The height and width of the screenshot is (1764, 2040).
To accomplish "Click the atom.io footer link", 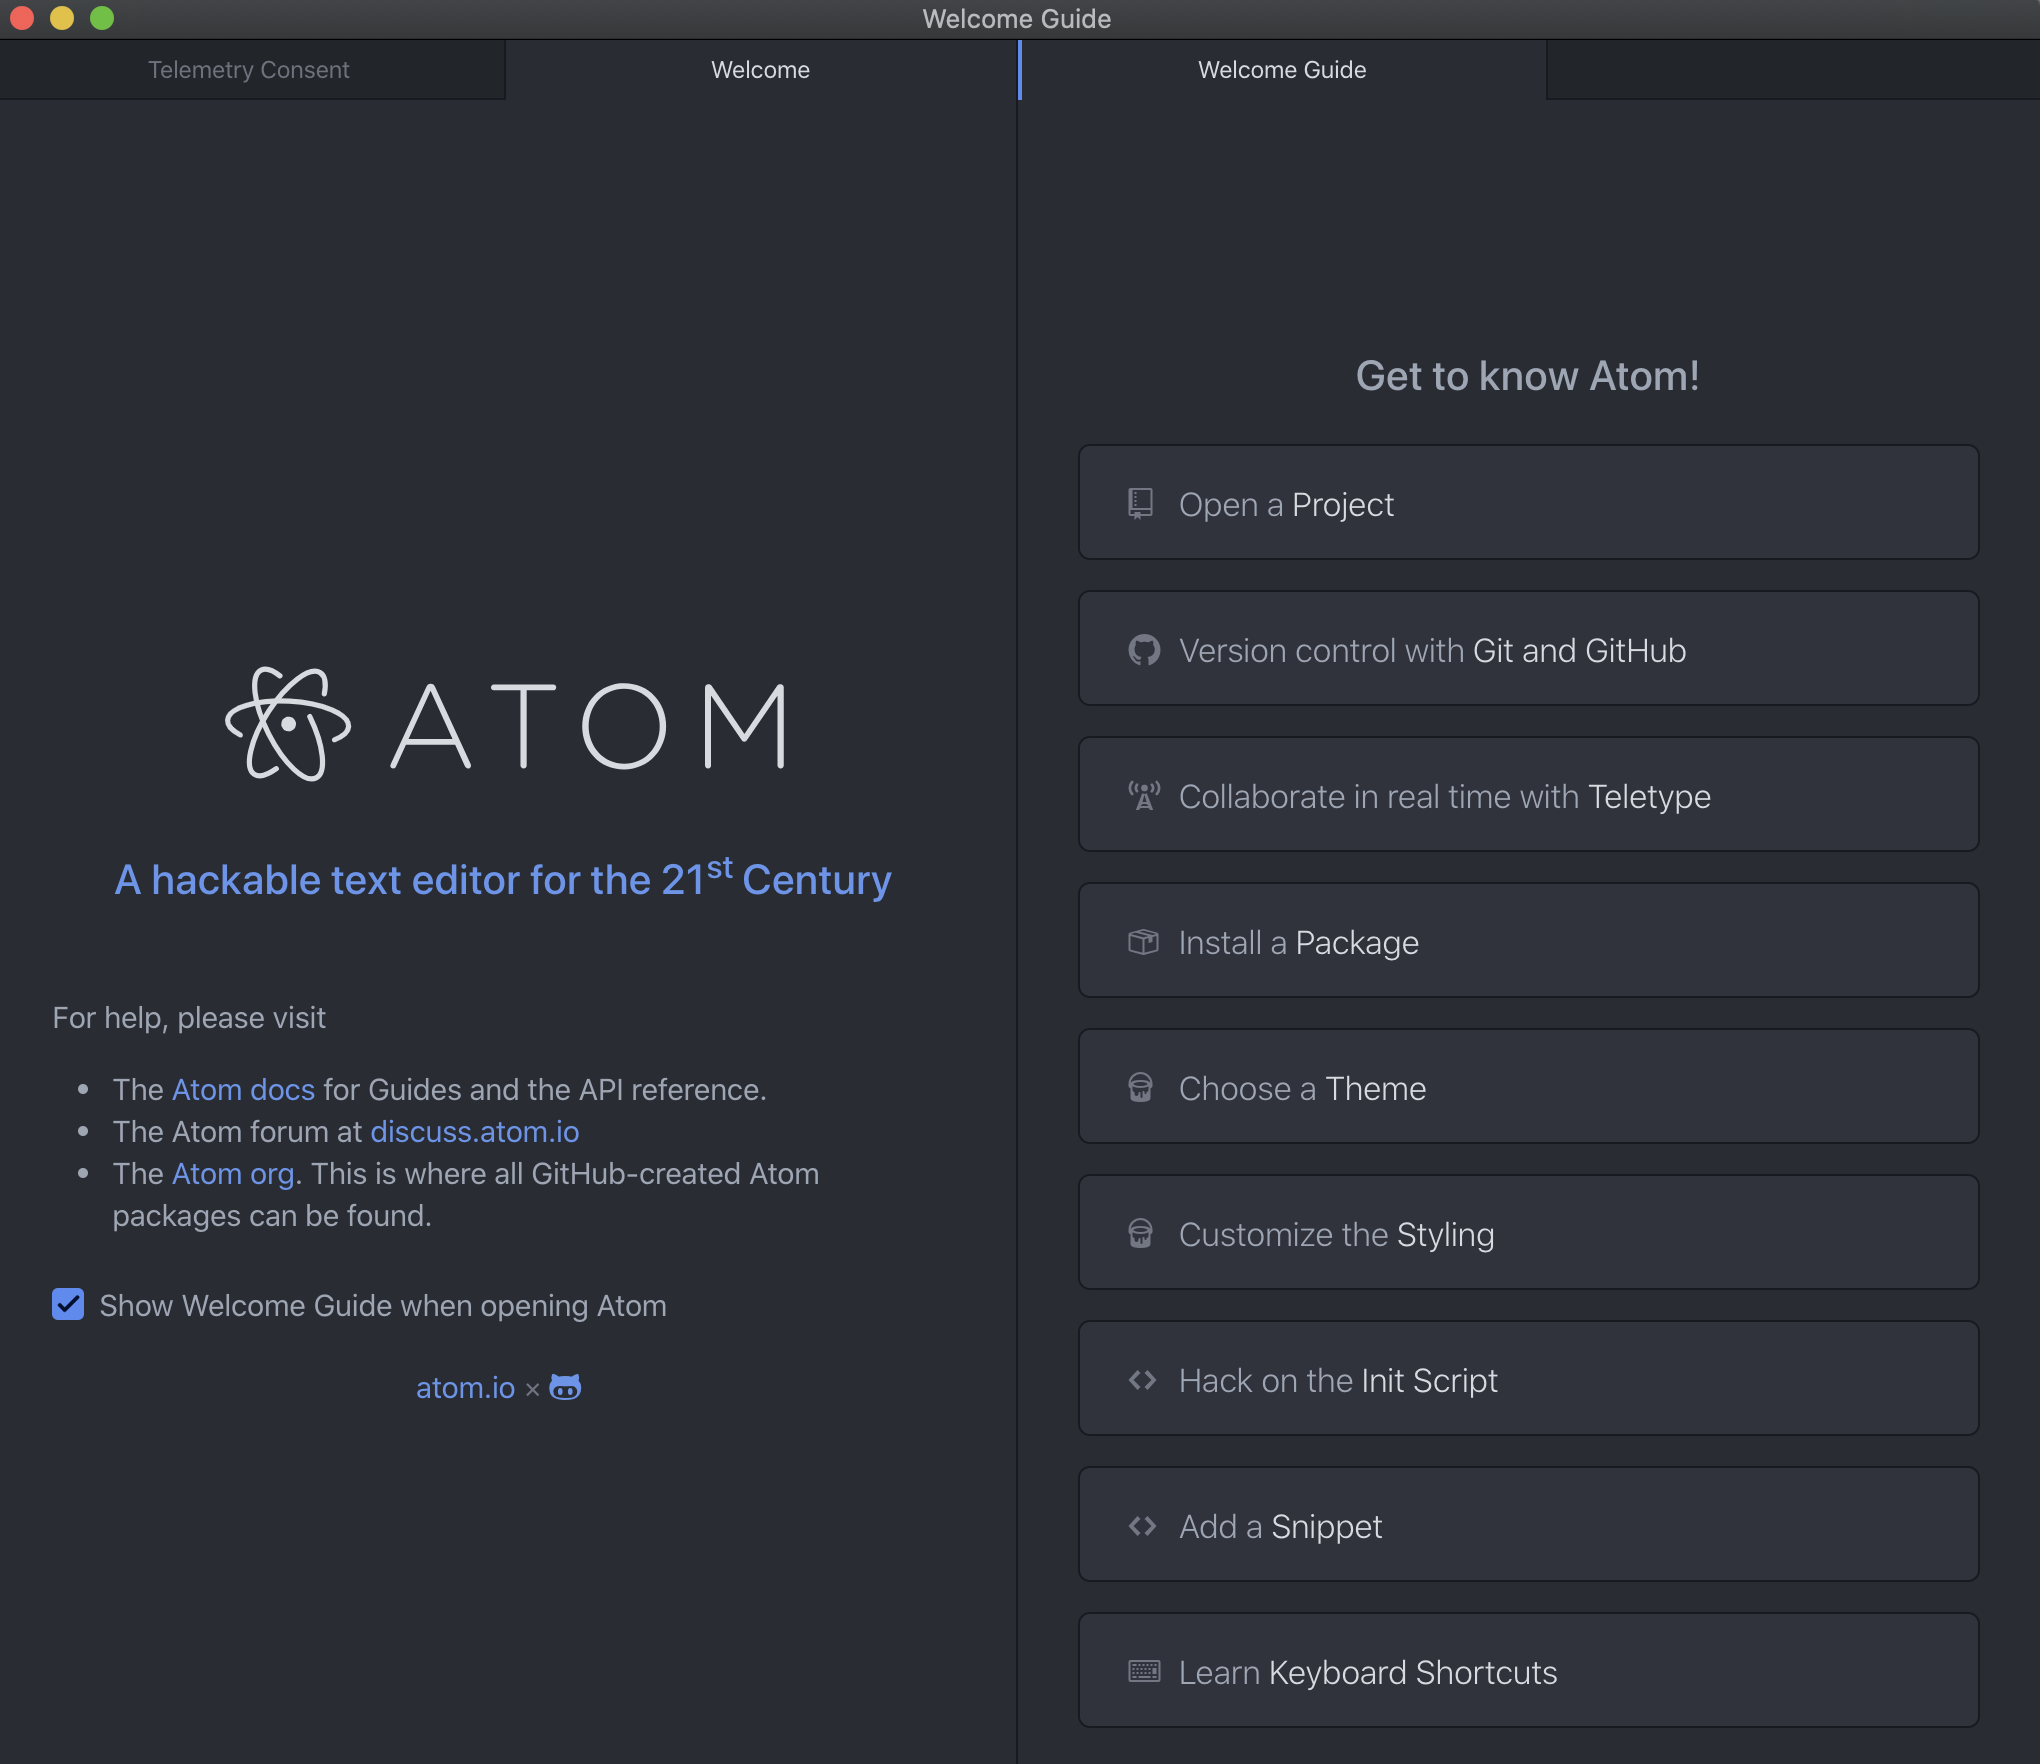I will point(465,1388).
